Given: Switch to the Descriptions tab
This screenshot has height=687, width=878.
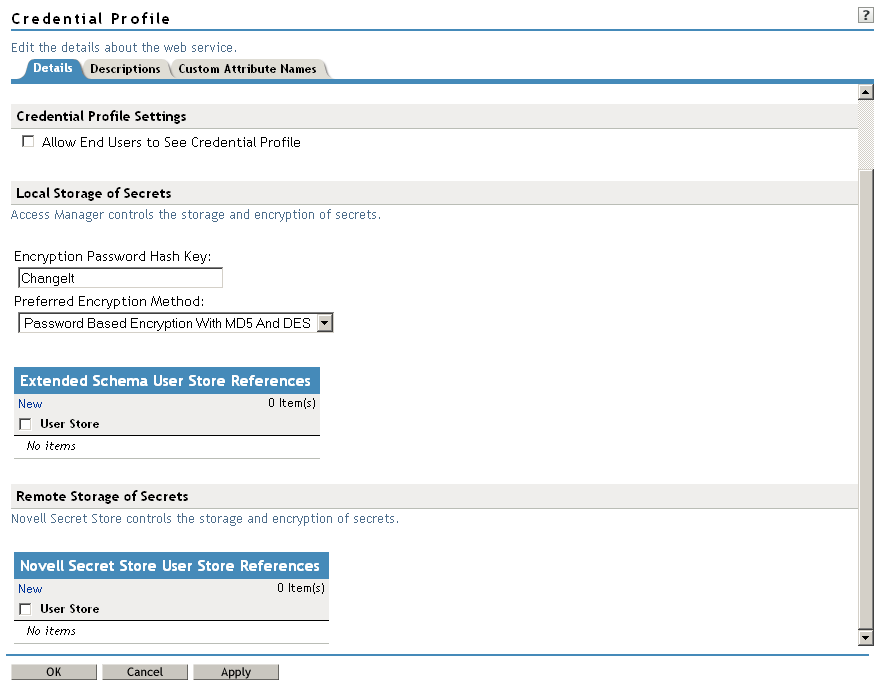Looking at the screenshot, I should [x=125, y=69].
